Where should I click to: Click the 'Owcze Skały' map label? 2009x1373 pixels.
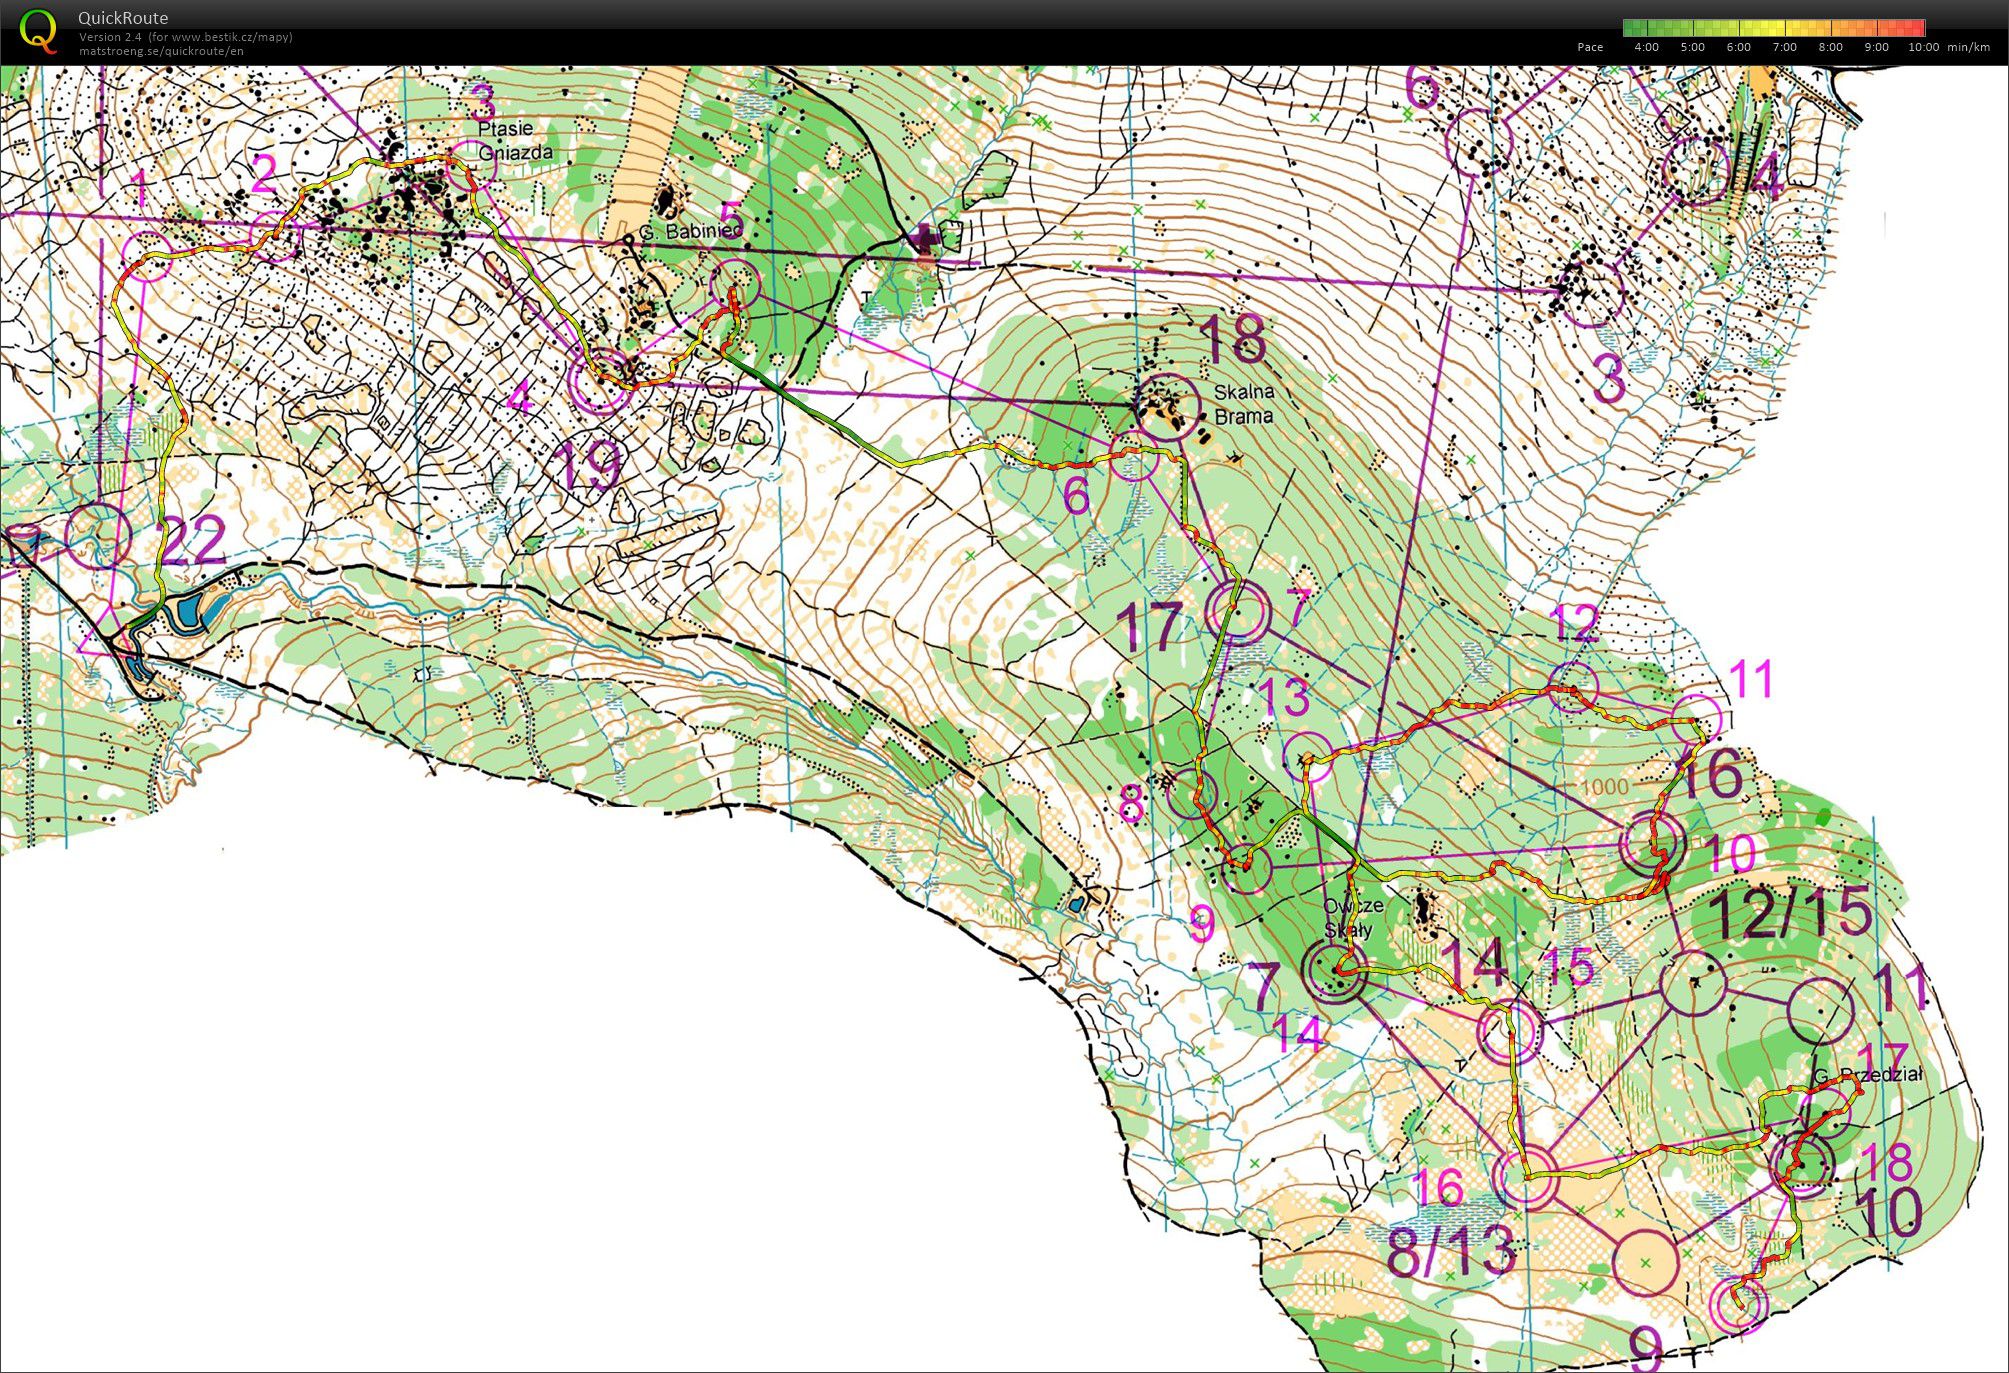(x=1352, y=917)
